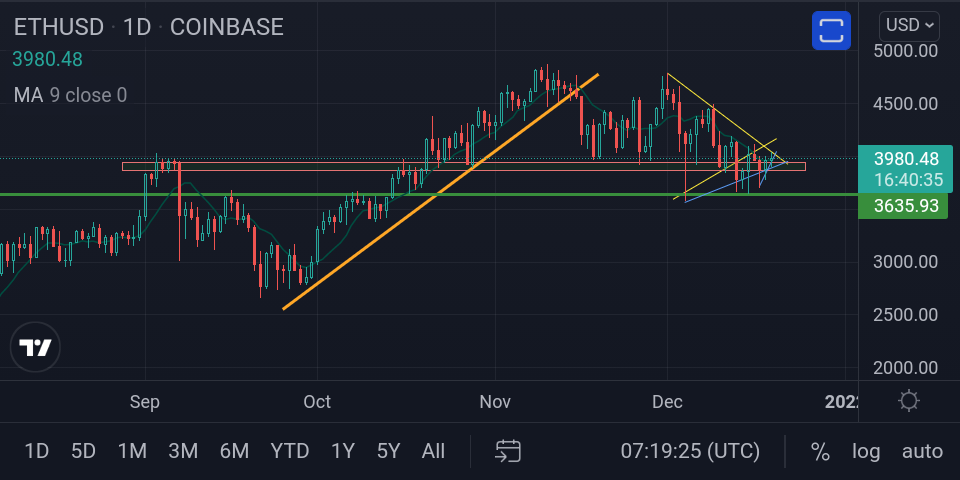Open timezone menu showing 07:19:25 (UTC)
The height and width of the screenshot is (480, 960).
[x=690, y=452]
